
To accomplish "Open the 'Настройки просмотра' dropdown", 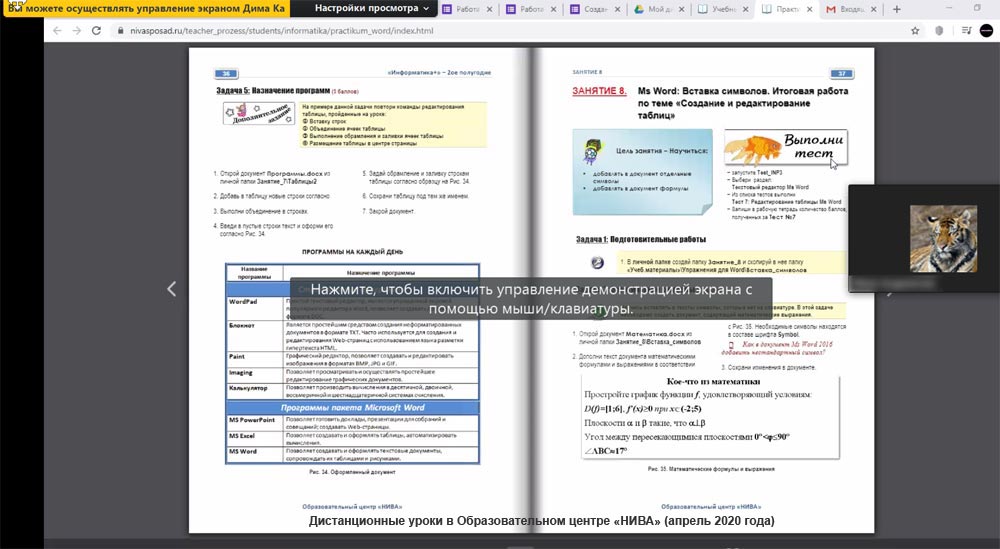I will coord(373,8).
